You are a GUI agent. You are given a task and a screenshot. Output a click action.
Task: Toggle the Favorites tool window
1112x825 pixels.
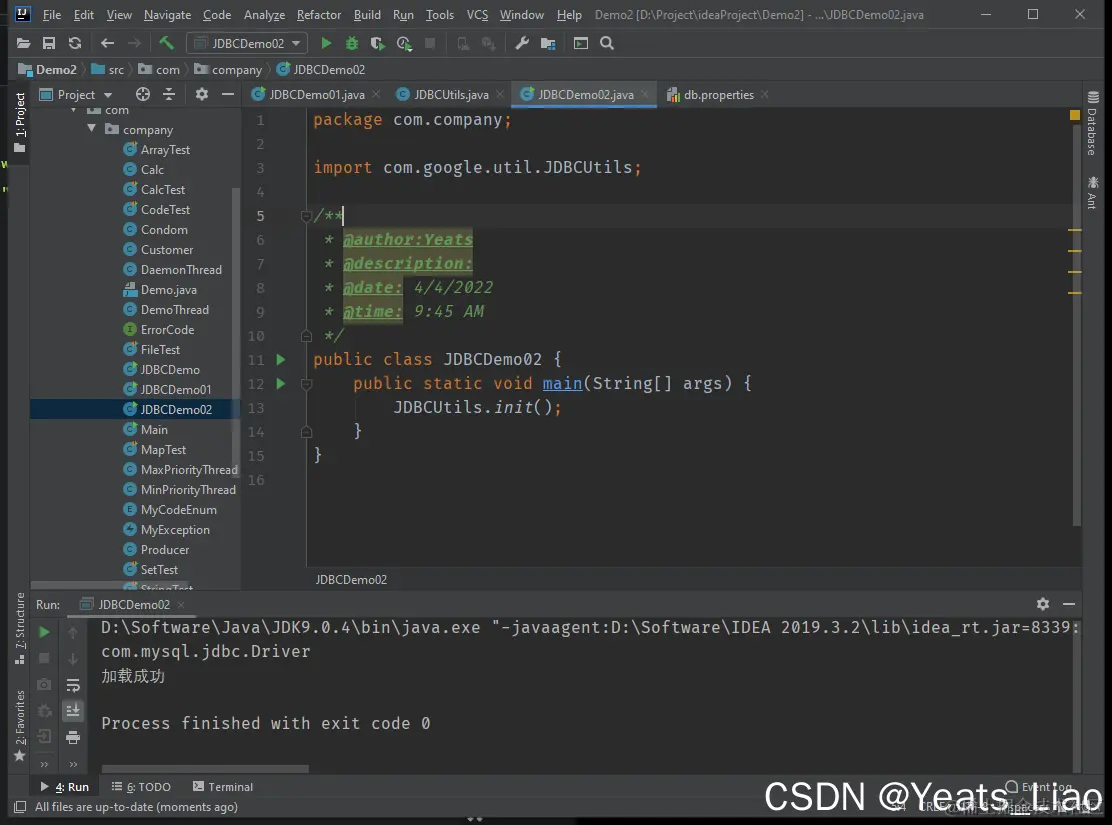[20, 726]
